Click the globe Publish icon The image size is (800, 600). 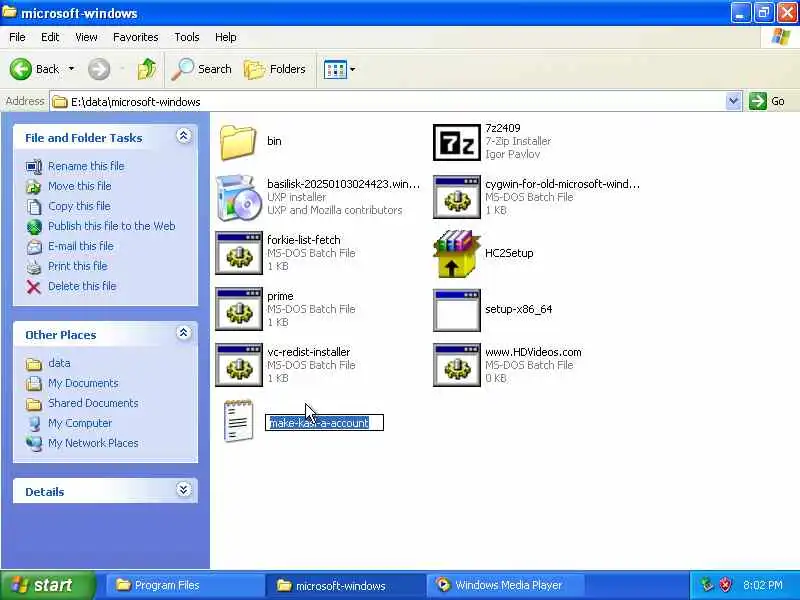pyautogui.click(x=34, y=227)
